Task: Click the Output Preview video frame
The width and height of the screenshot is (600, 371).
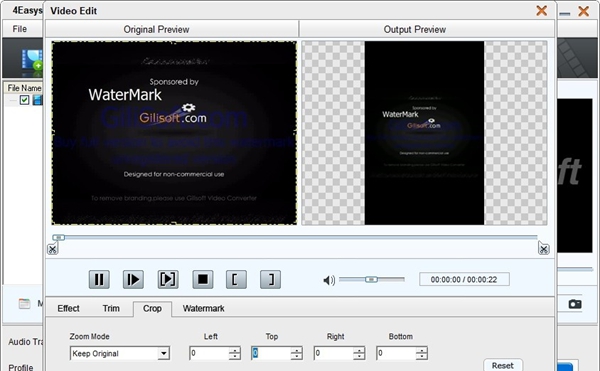Action: click(424, 133)
